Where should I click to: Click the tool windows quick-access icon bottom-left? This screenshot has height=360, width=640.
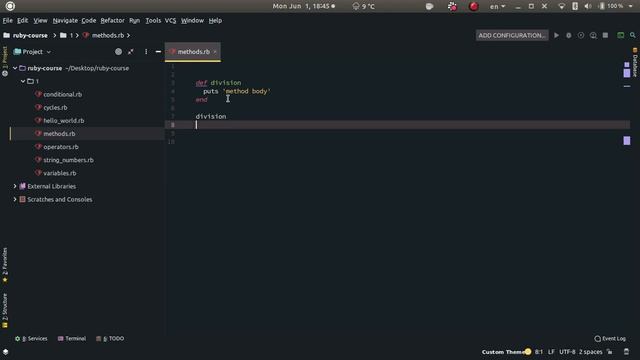(5, 351)
